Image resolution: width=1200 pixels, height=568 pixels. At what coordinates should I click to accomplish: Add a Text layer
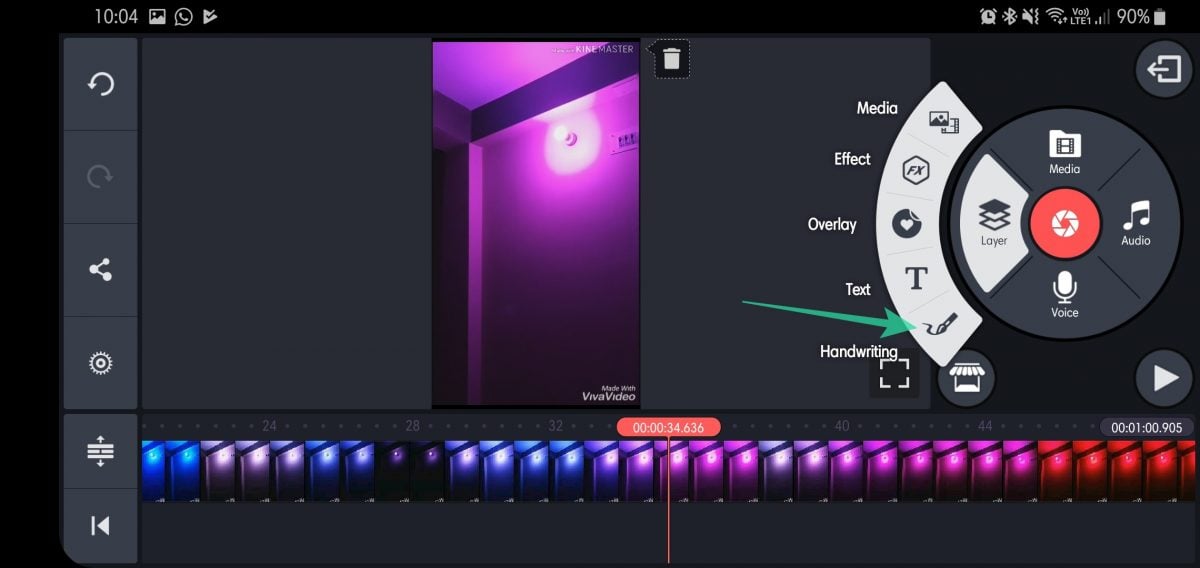(916, 277)
